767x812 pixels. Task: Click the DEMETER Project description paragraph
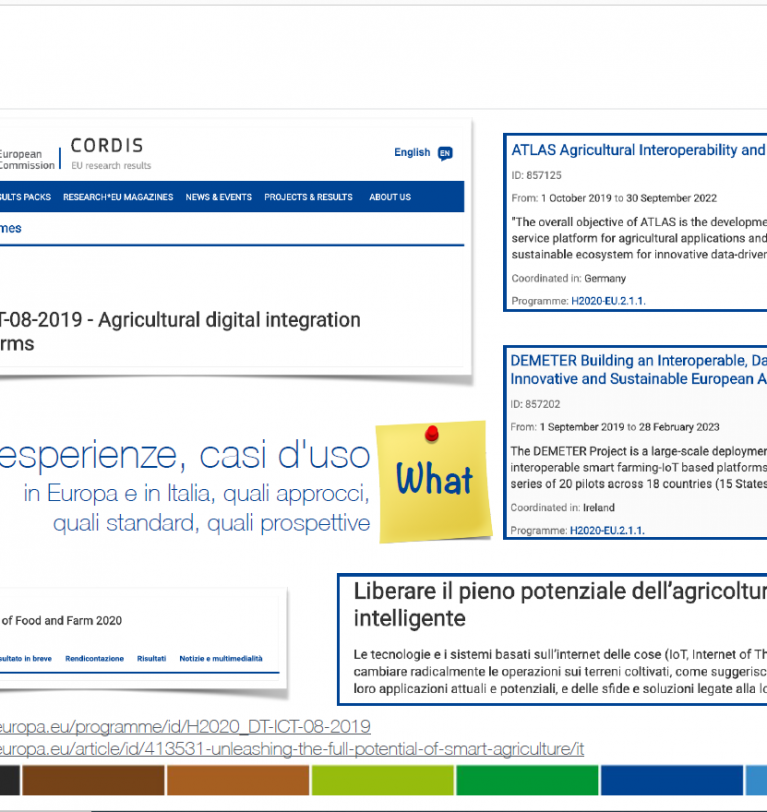639,468
